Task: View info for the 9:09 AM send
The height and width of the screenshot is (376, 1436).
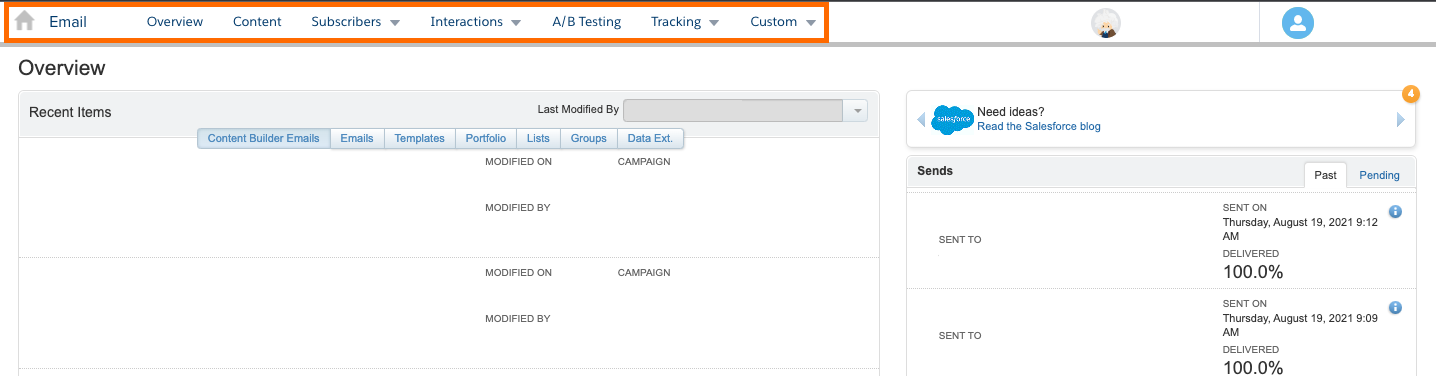Action: 1395,308
